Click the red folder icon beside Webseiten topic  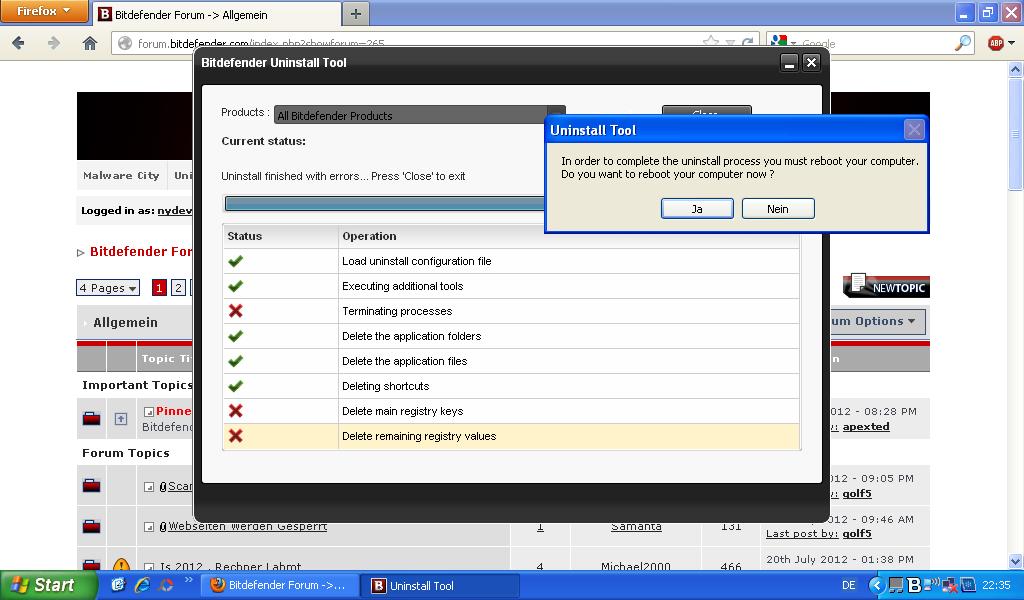click(x=91, y=526)
